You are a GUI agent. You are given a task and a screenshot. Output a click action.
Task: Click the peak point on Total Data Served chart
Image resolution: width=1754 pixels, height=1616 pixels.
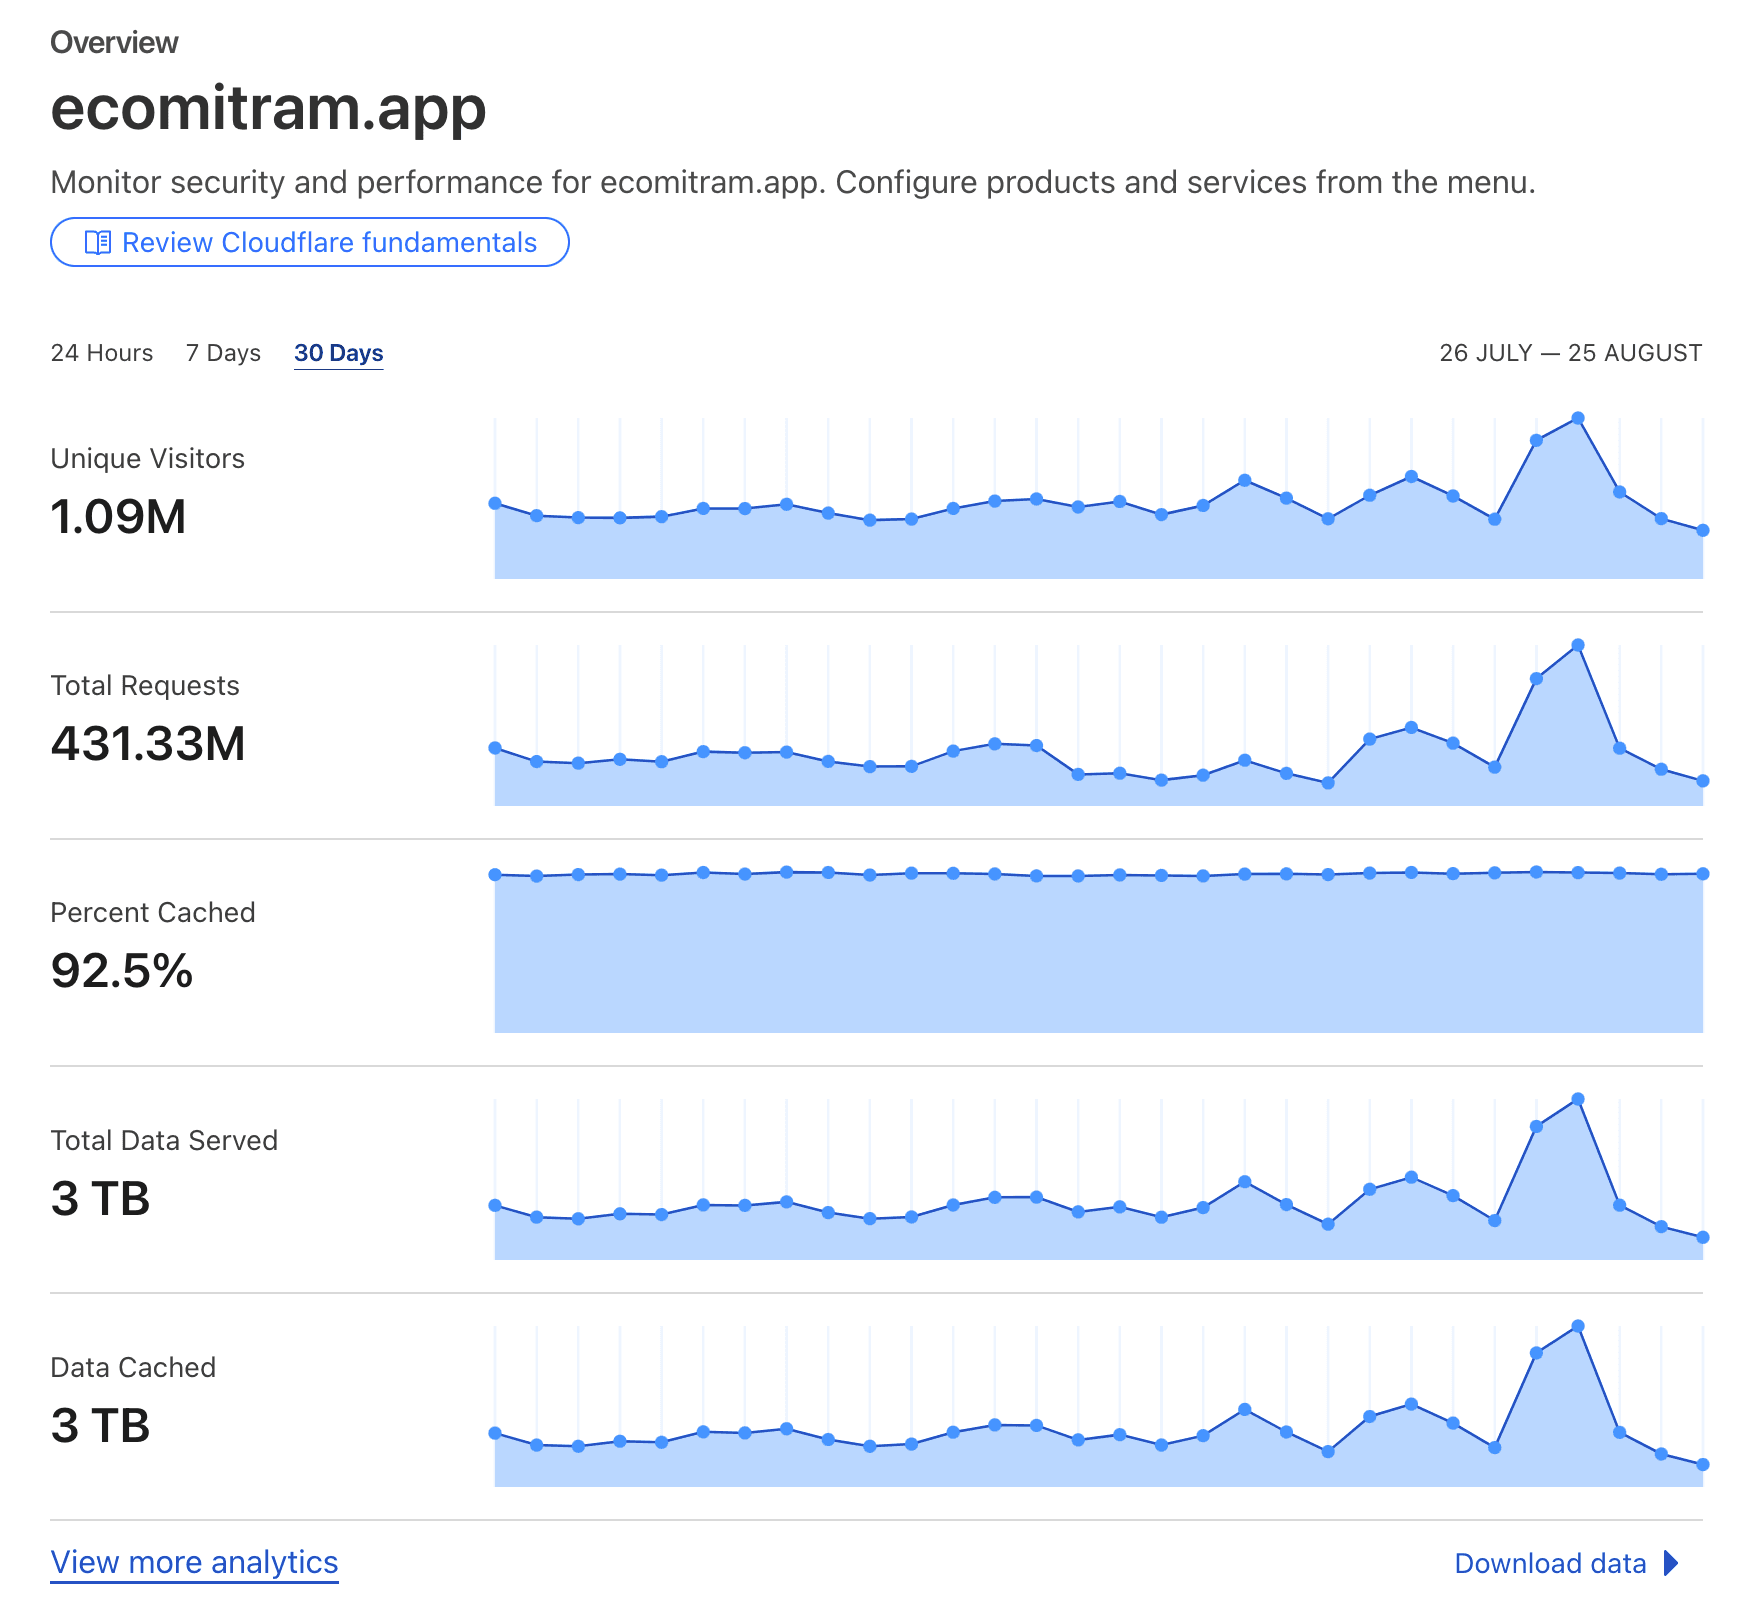[x=1578, y=1099]
